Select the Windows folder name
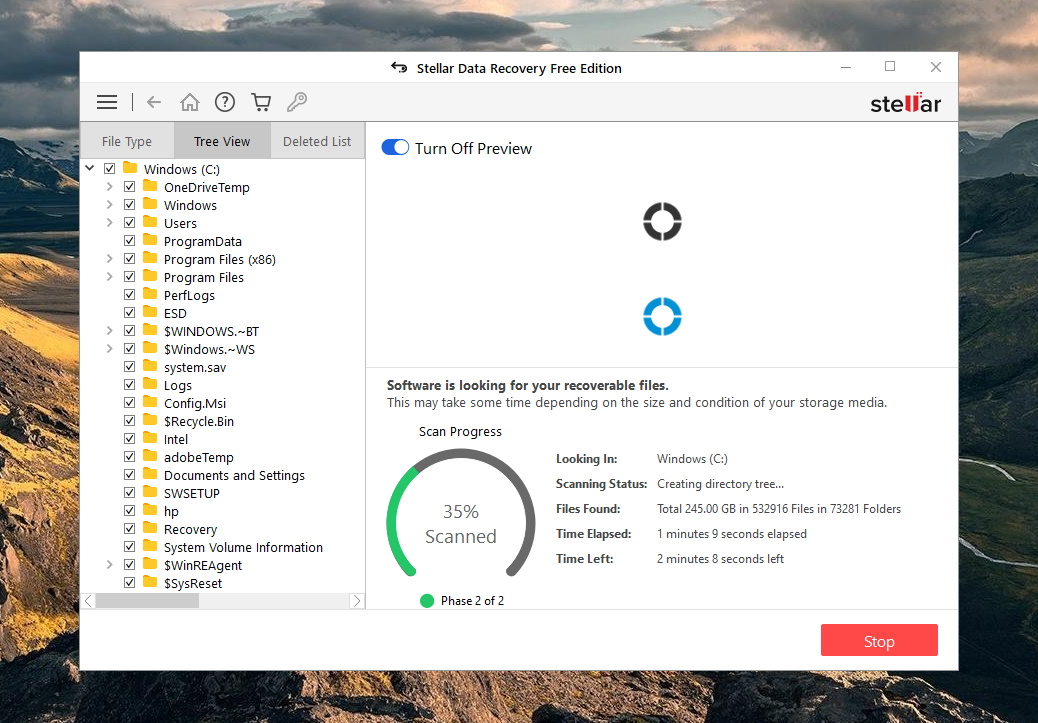The image size is (1038, 723). click(190, 205)
